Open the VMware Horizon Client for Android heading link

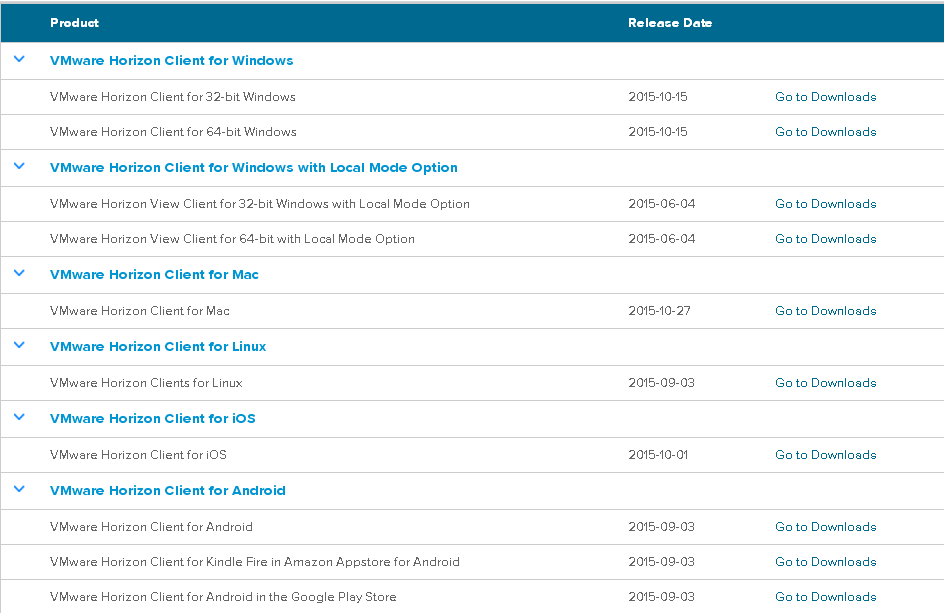click(167, 490)
